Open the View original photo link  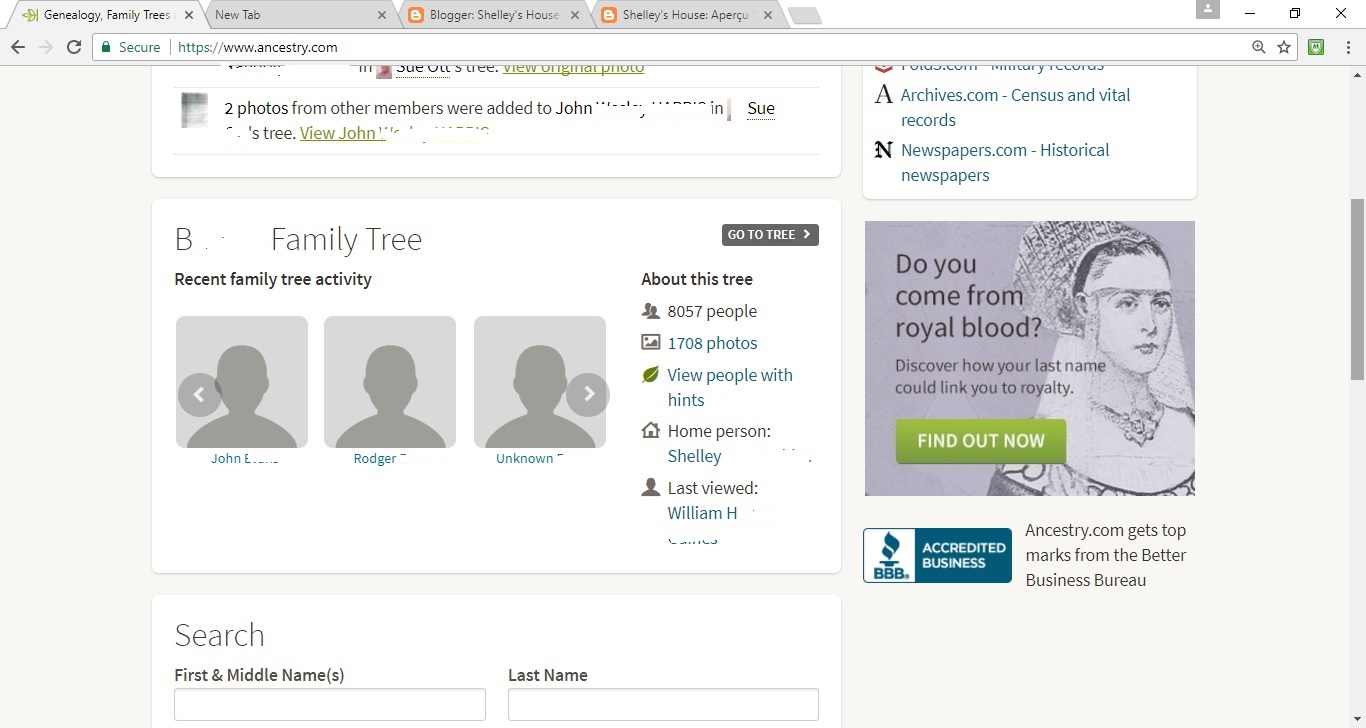click(x=573, y=66)
